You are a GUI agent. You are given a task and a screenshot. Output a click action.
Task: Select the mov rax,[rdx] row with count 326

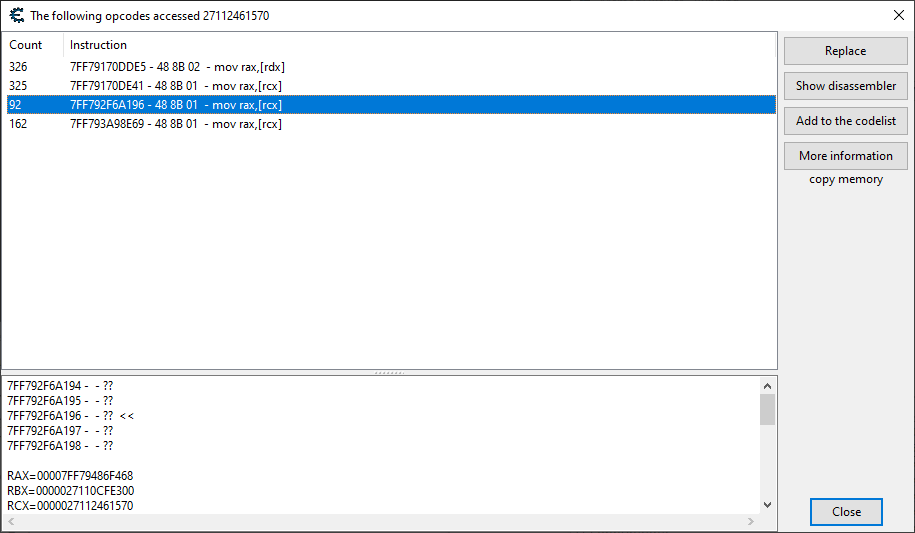[x=175, y=67]
